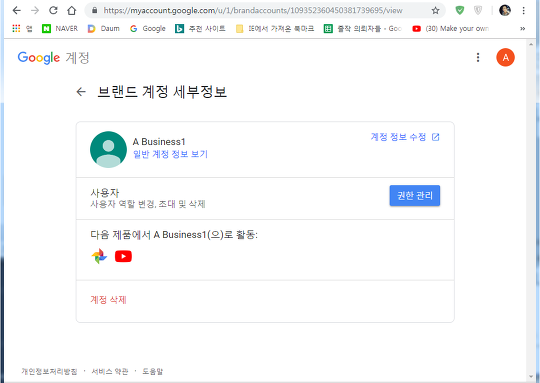The image size is (540, 383).
Task: Open the NAVER bookmark
Action: 60,29
